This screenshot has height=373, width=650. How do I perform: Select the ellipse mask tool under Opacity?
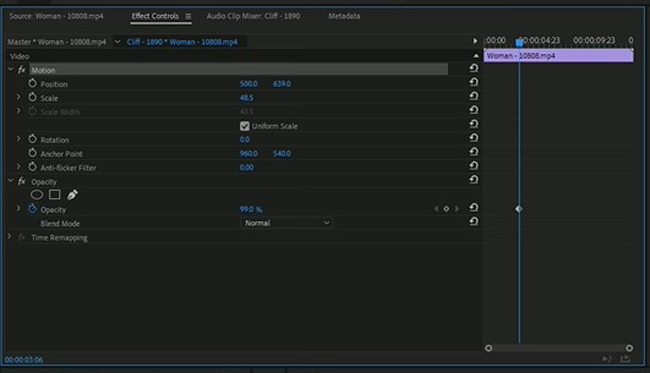tap(36, 194)
